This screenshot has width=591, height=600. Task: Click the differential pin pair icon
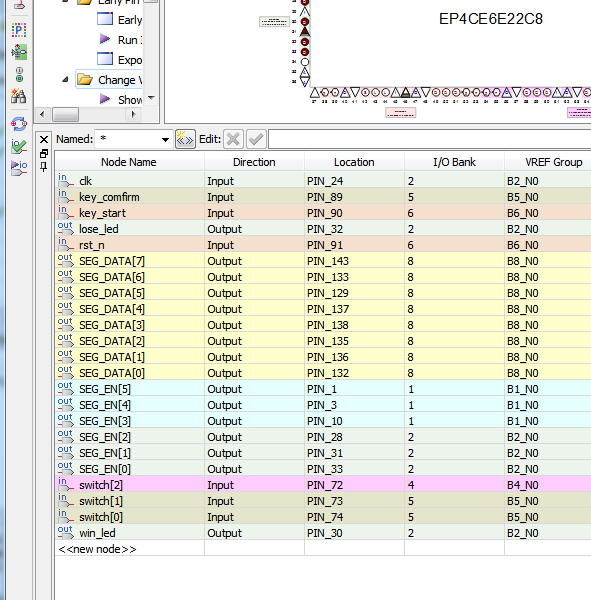(19, 75)
